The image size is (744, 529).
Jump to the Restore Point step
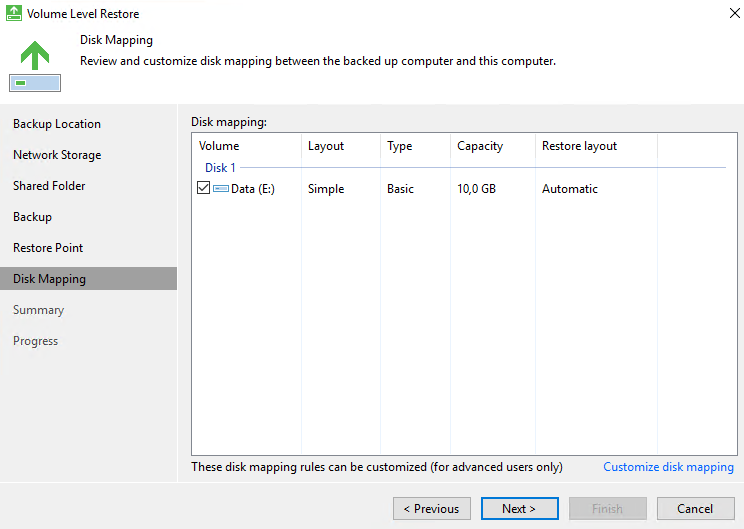(x=48, y=248)
